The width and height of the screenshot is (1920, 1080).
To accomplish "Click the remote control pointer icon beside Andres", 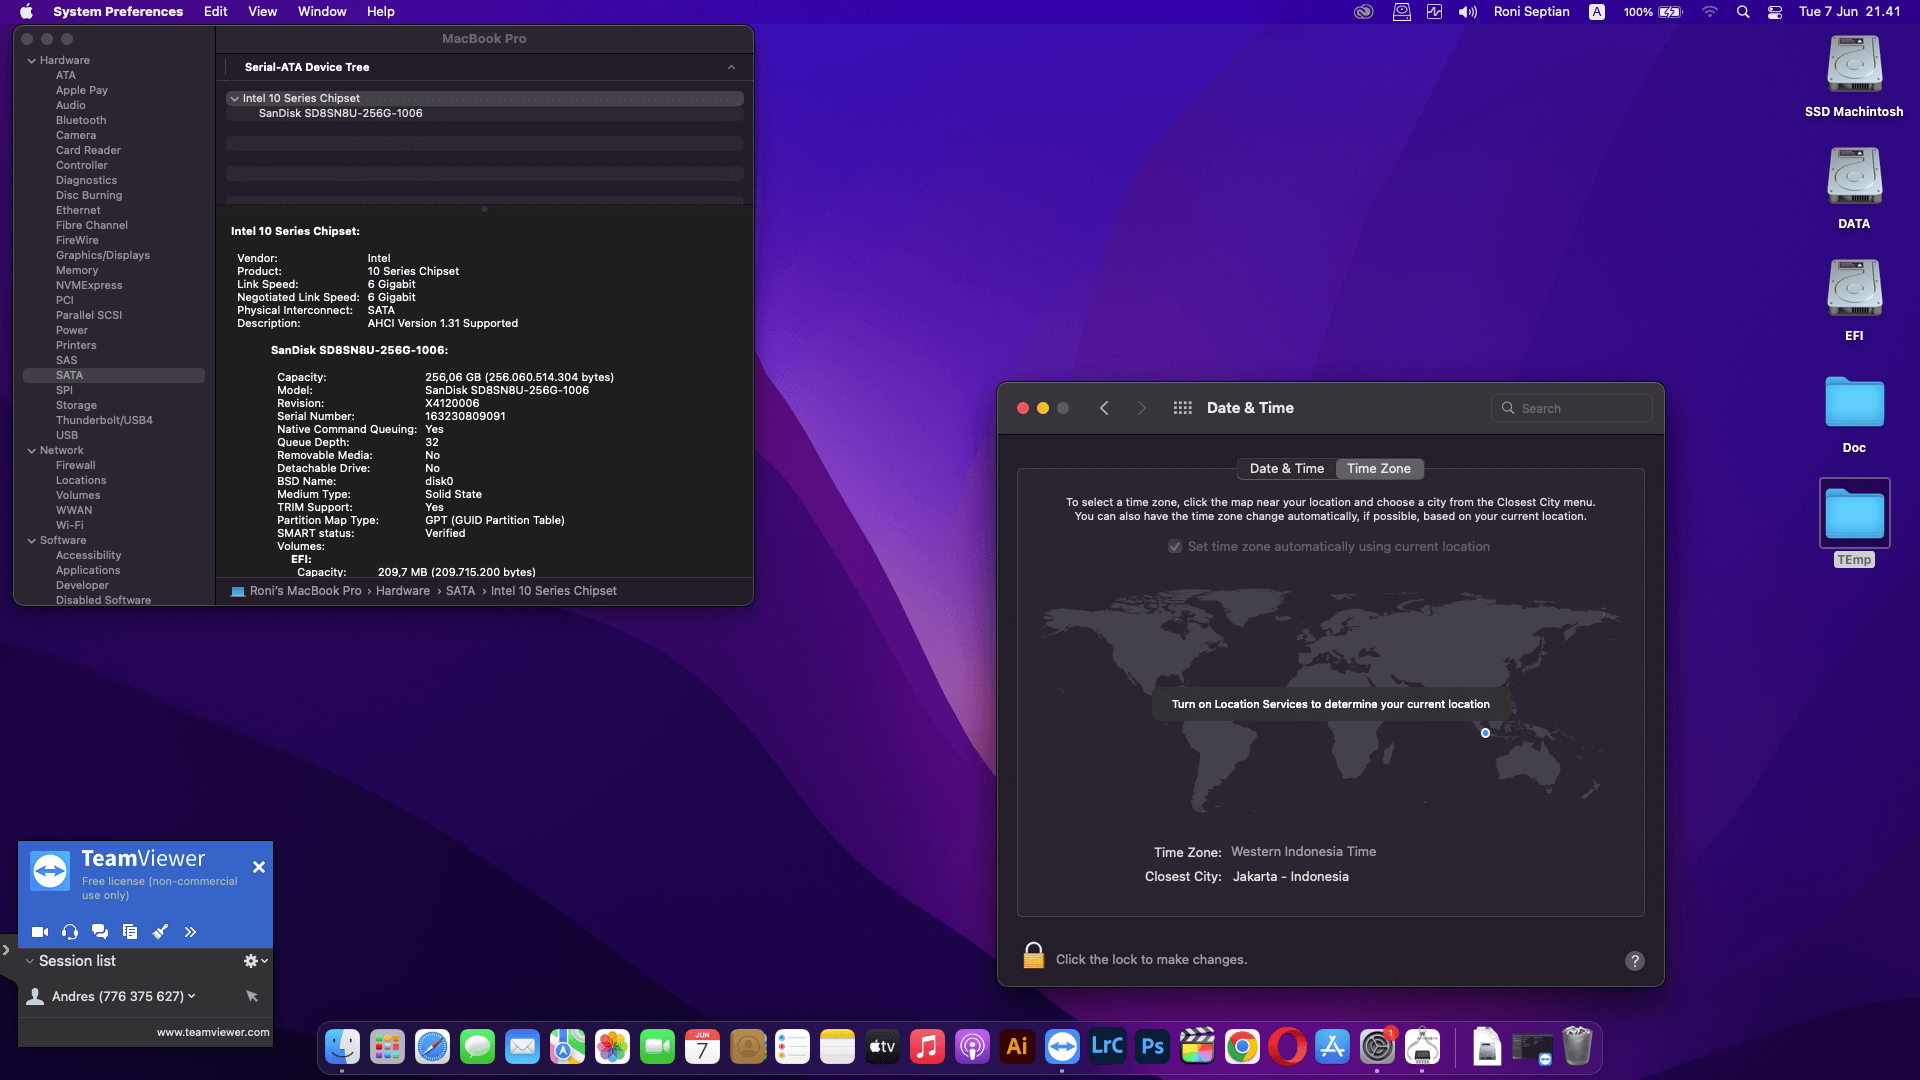I will coord(252,996).
